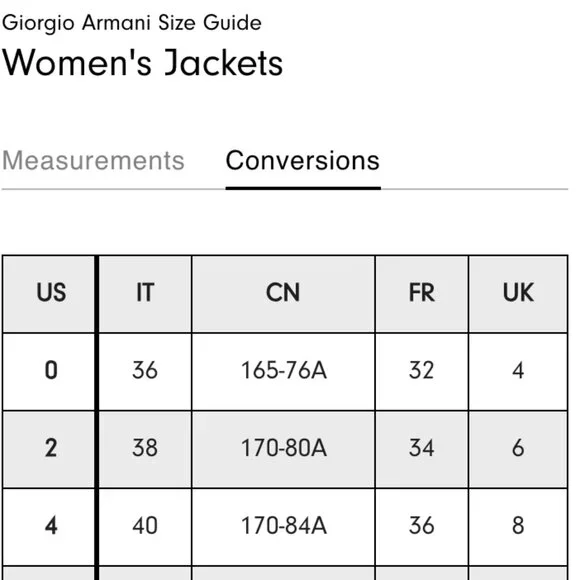
Task: Click the Giorgio Armani Size Guide title
Action: coord(132,23)
